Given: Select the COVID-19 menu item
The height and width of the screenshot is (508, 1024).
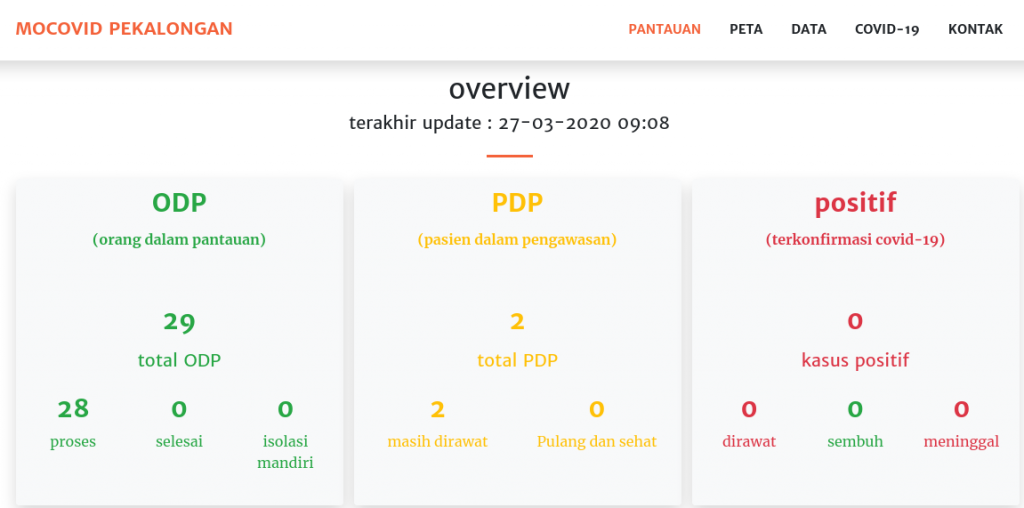Looking at the screenshot, I should tap(886, 29).
